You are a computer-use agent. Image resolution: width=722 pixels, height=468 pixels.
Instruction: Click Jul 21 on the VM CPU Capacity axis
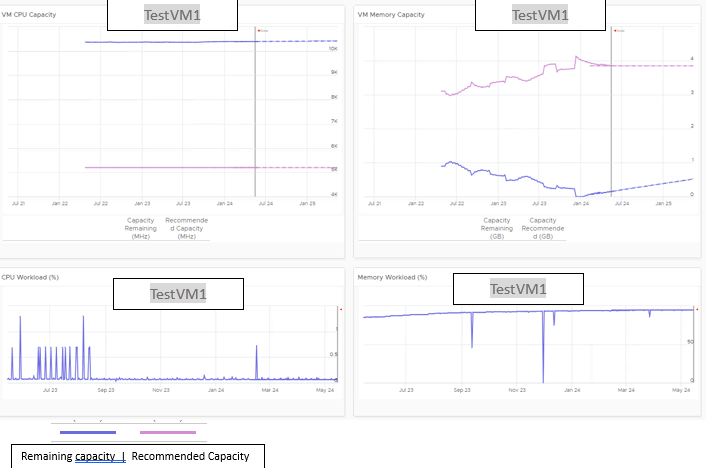point(18,203)
